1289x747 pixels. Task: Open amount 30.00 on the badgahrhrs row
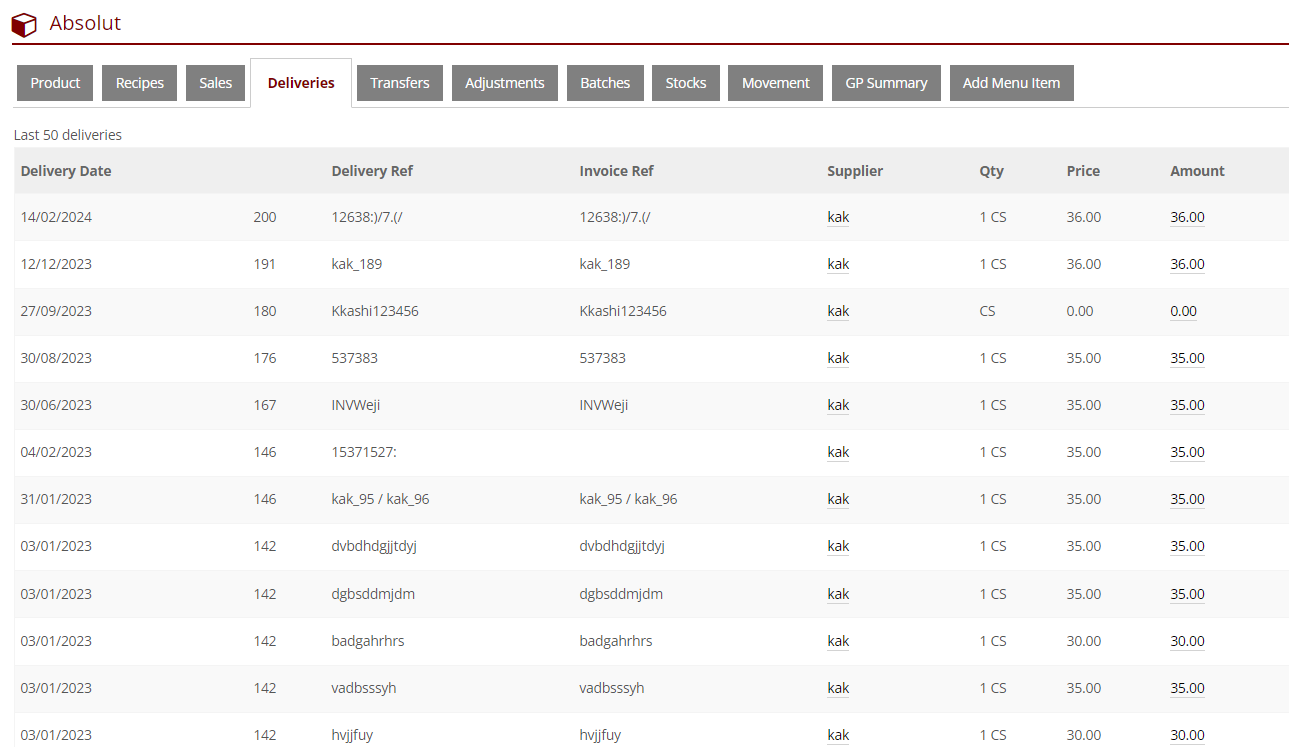click(x=1187, y=641)
